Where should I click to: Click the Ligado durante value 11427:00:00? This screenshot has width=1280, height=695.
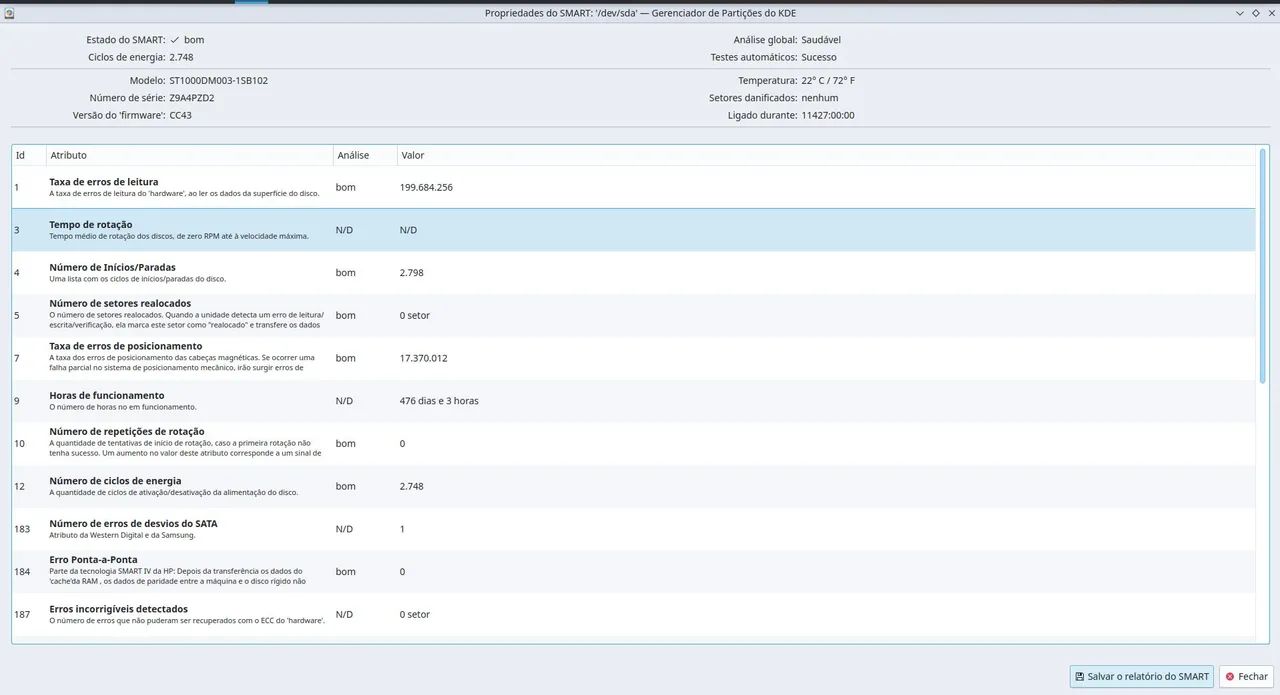(x=828, y=115)
